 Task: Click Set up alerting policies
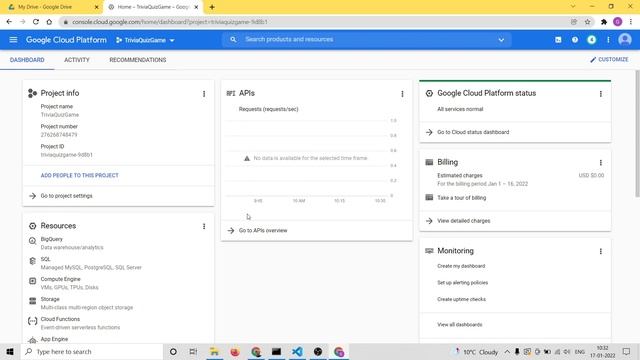[462, 282]
